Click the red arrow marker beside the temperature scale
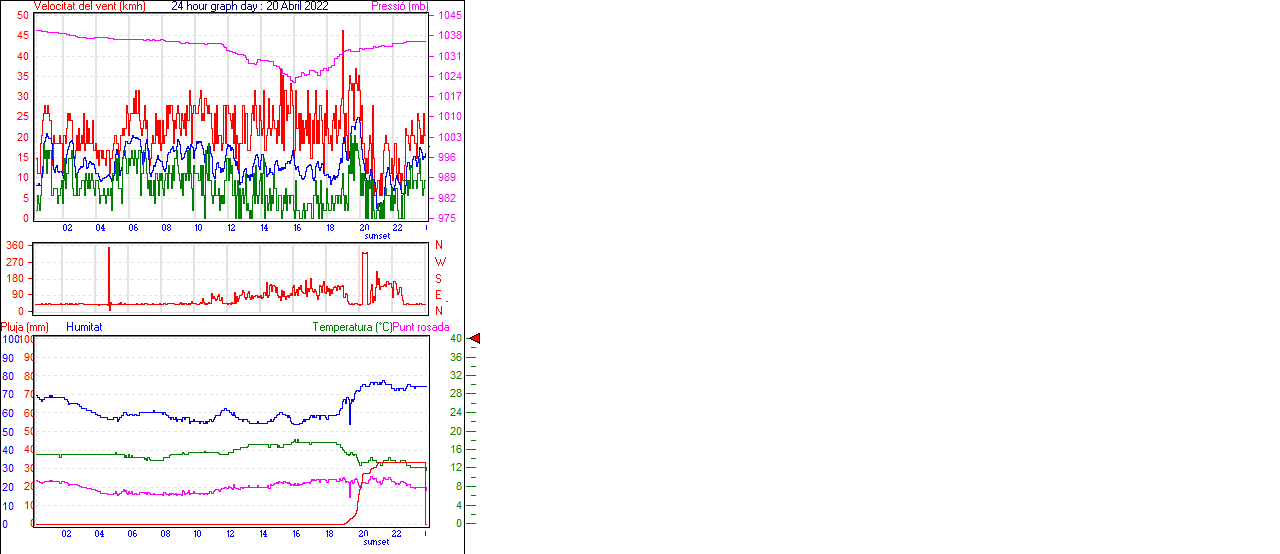 475,339
